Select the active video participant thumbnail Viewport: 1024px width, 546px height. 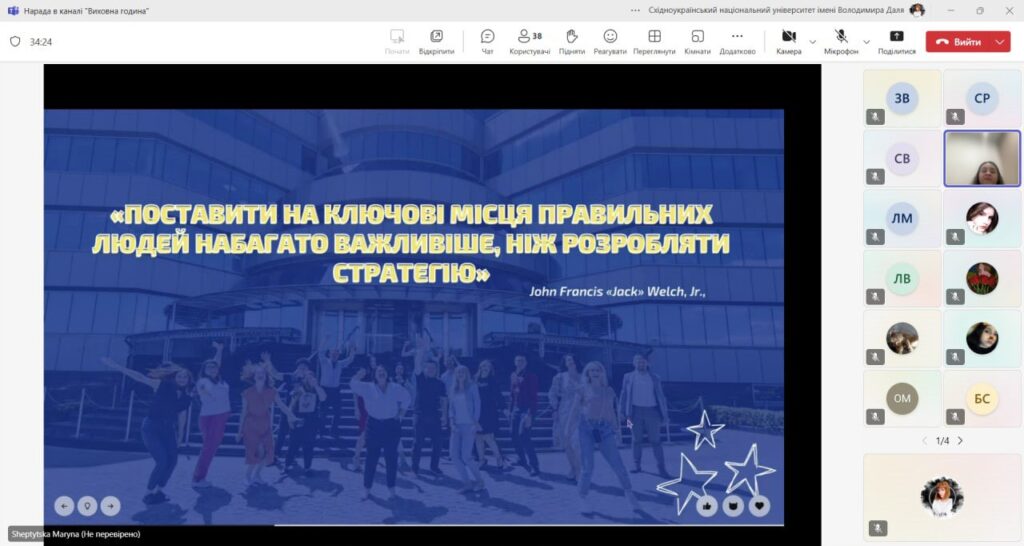tap(981, 159)
